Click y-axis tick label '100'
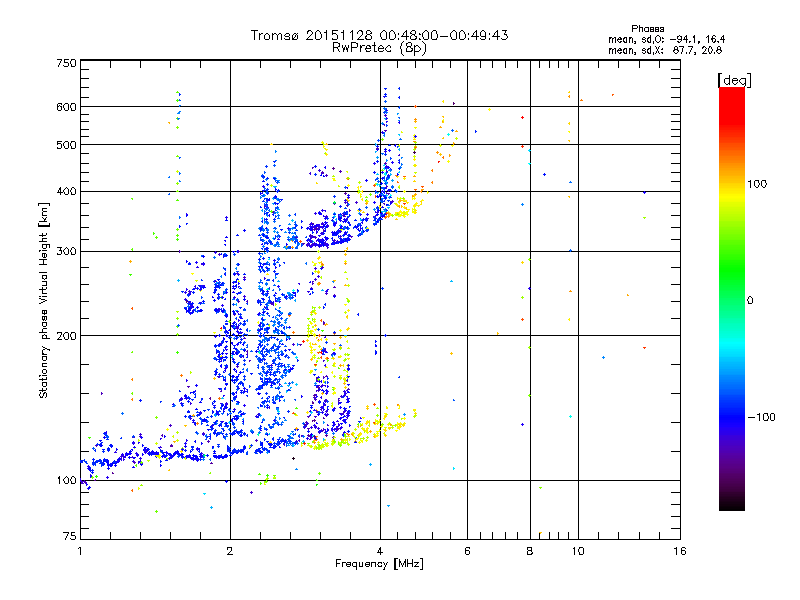 tap(66, 480)
